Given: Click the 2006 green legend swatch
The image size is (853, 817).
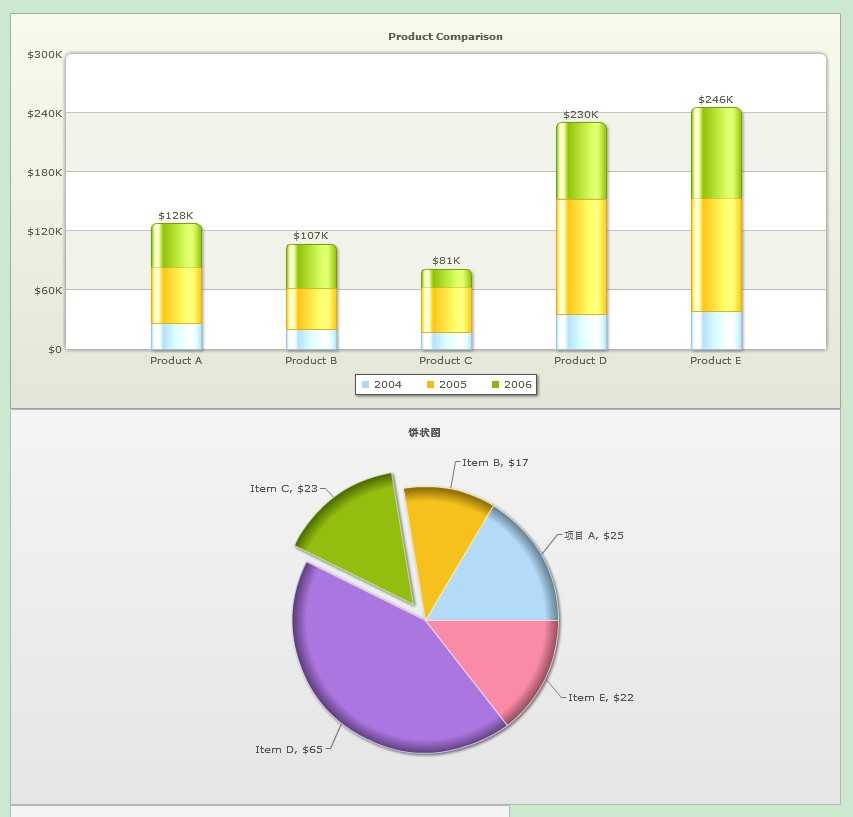Looking at the screenshot, I should pos(495,385).
